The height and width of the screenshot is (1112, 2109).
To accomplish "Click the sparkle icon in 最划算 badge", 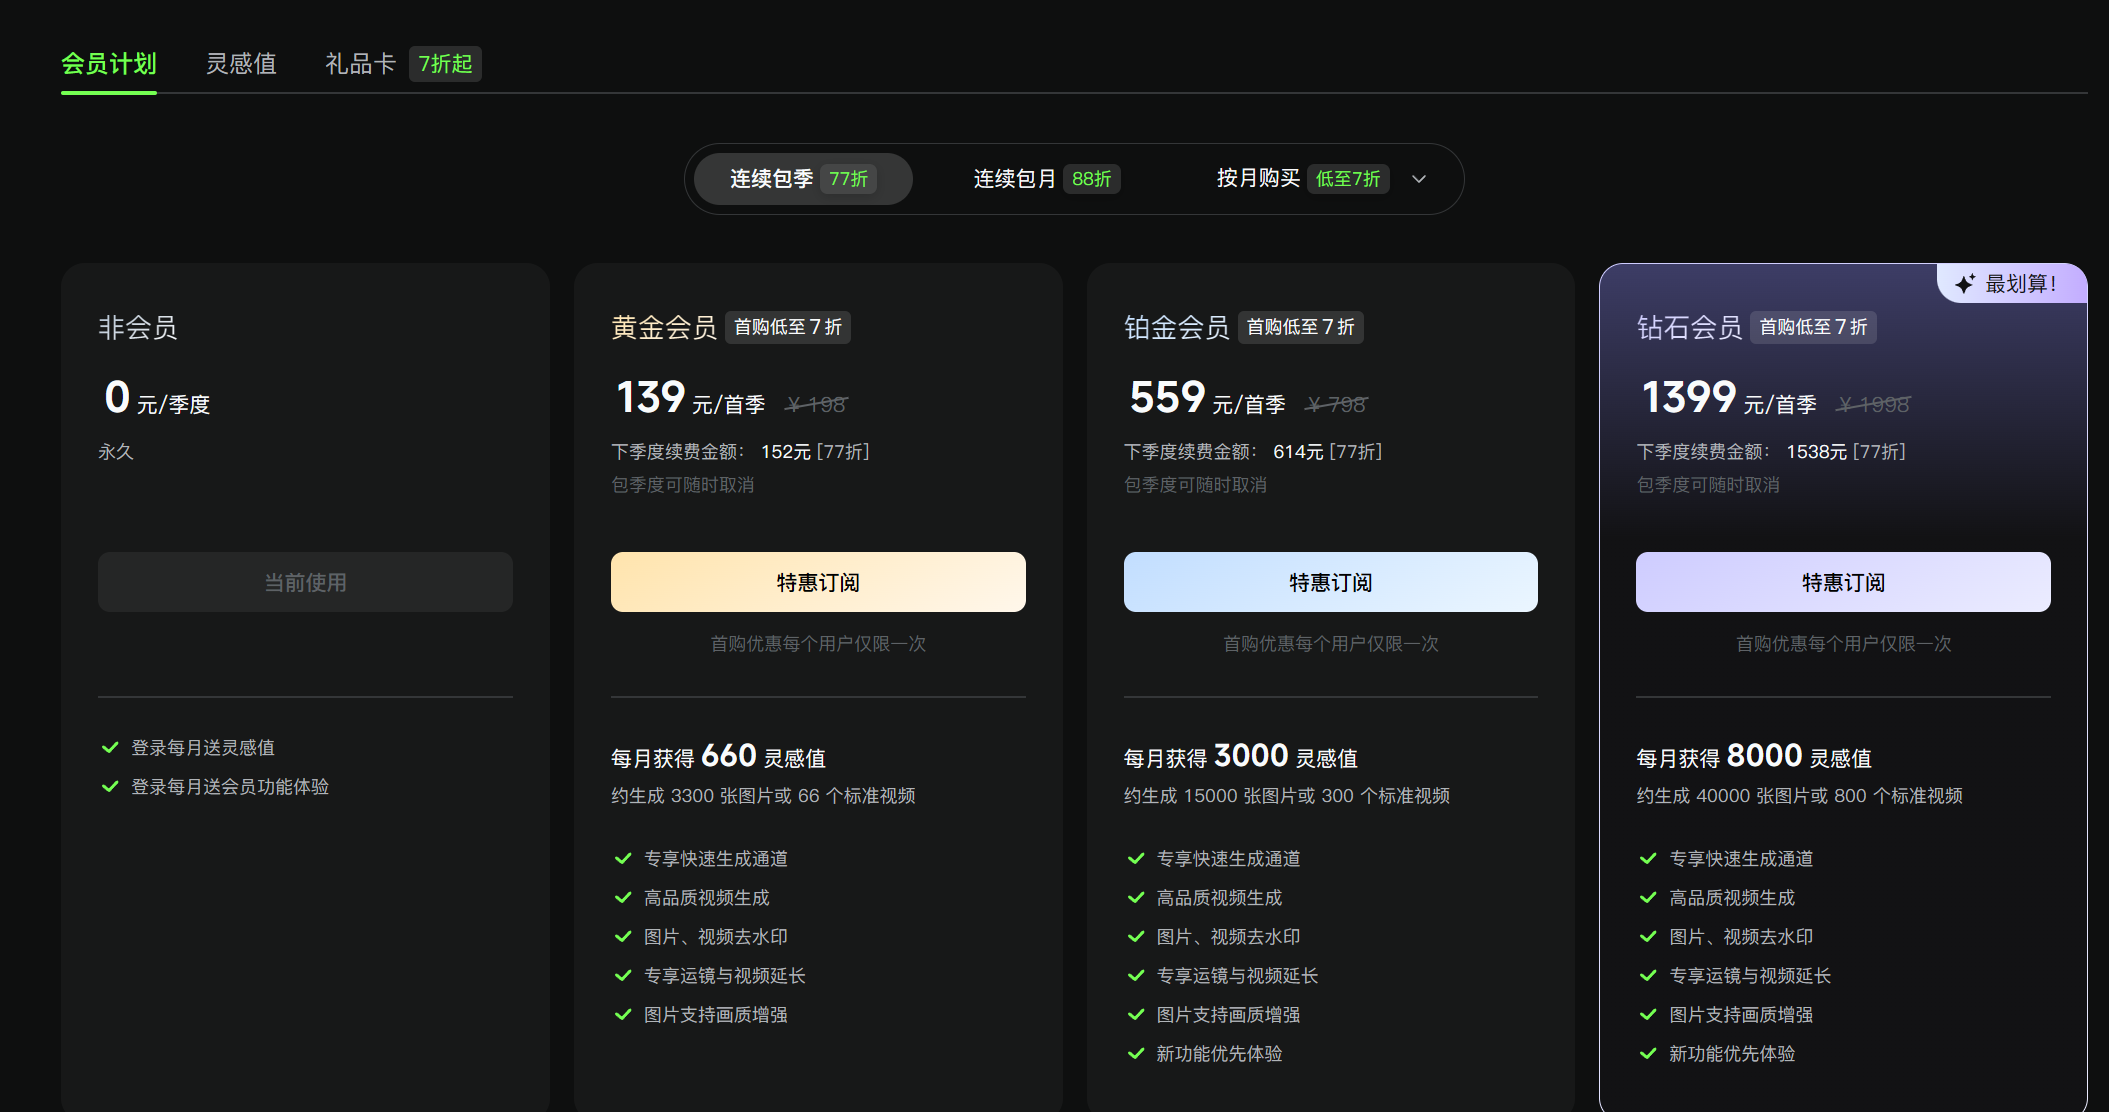I will (1965, 284).
